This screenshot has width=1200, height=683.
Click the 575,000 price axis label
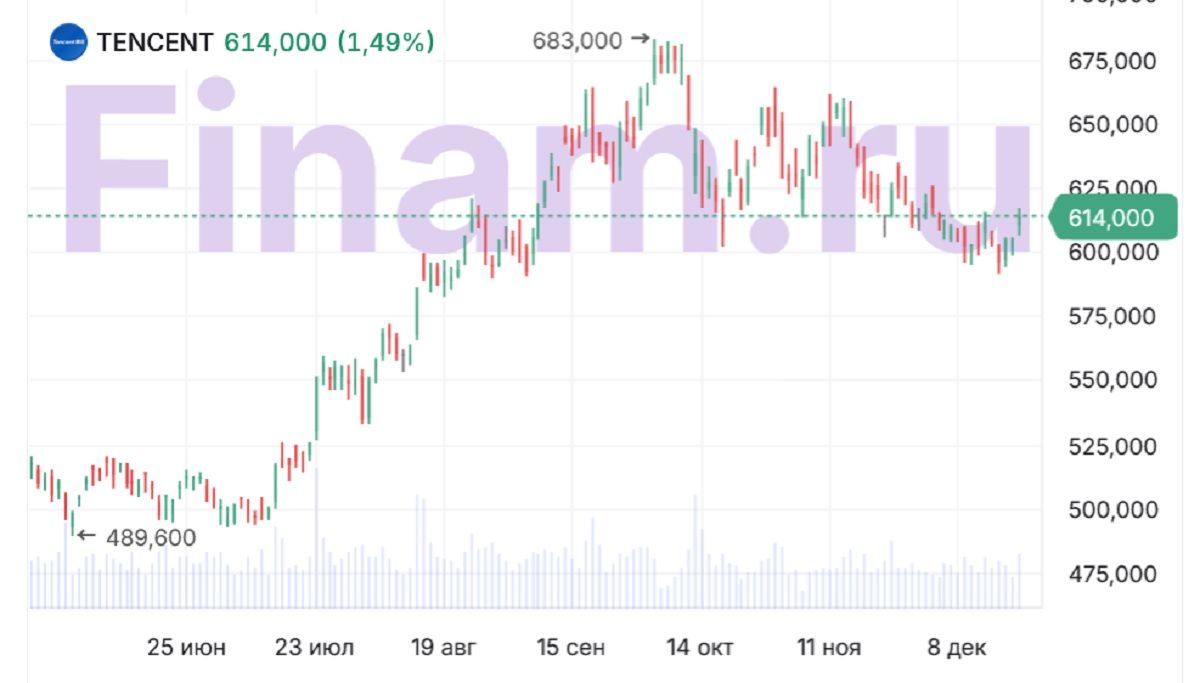pyautogui.click(x=1113, y=317)
